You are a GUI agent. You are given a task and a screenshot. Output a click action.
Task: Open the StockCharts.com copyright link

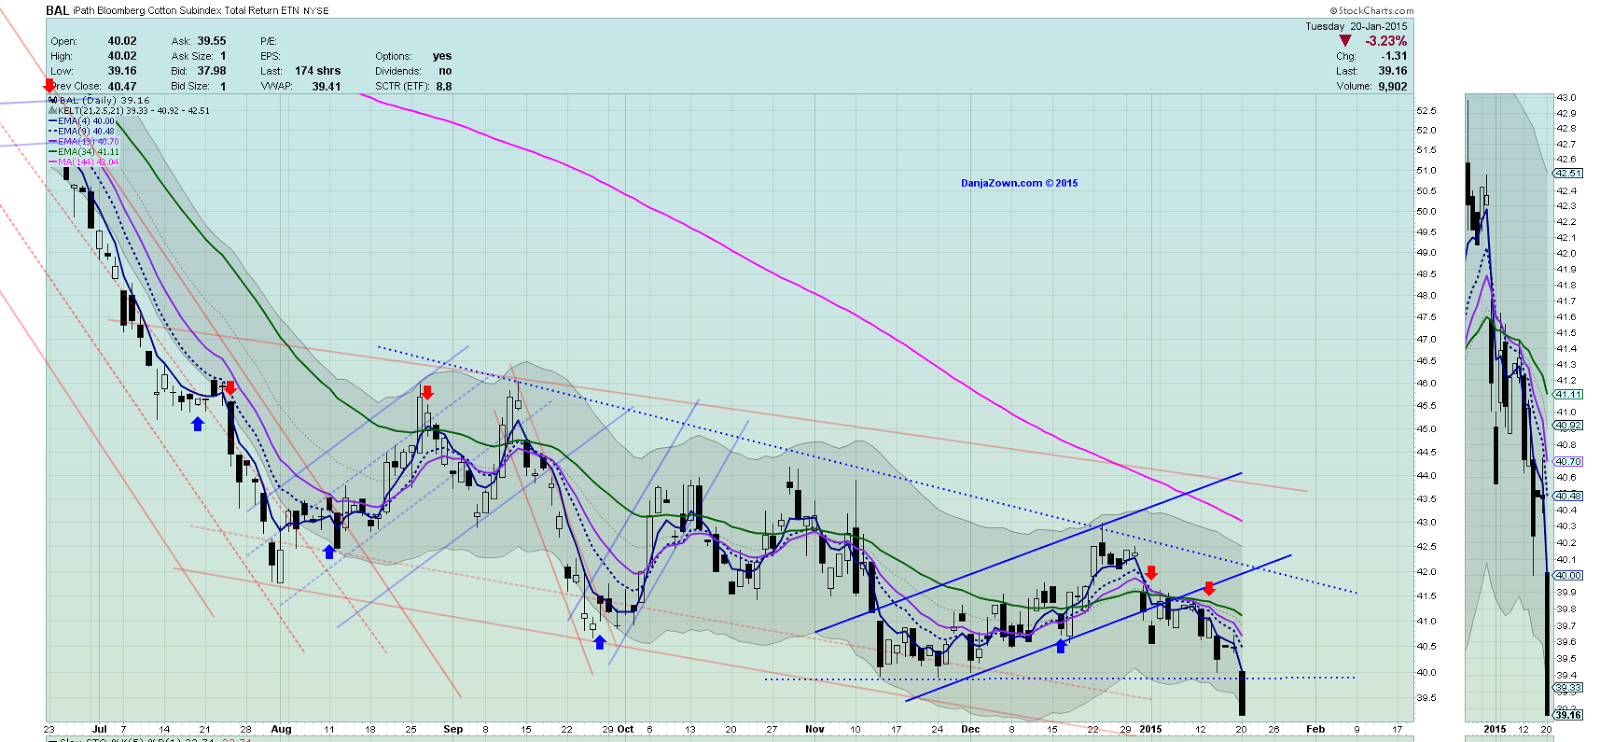[1371, 11]
